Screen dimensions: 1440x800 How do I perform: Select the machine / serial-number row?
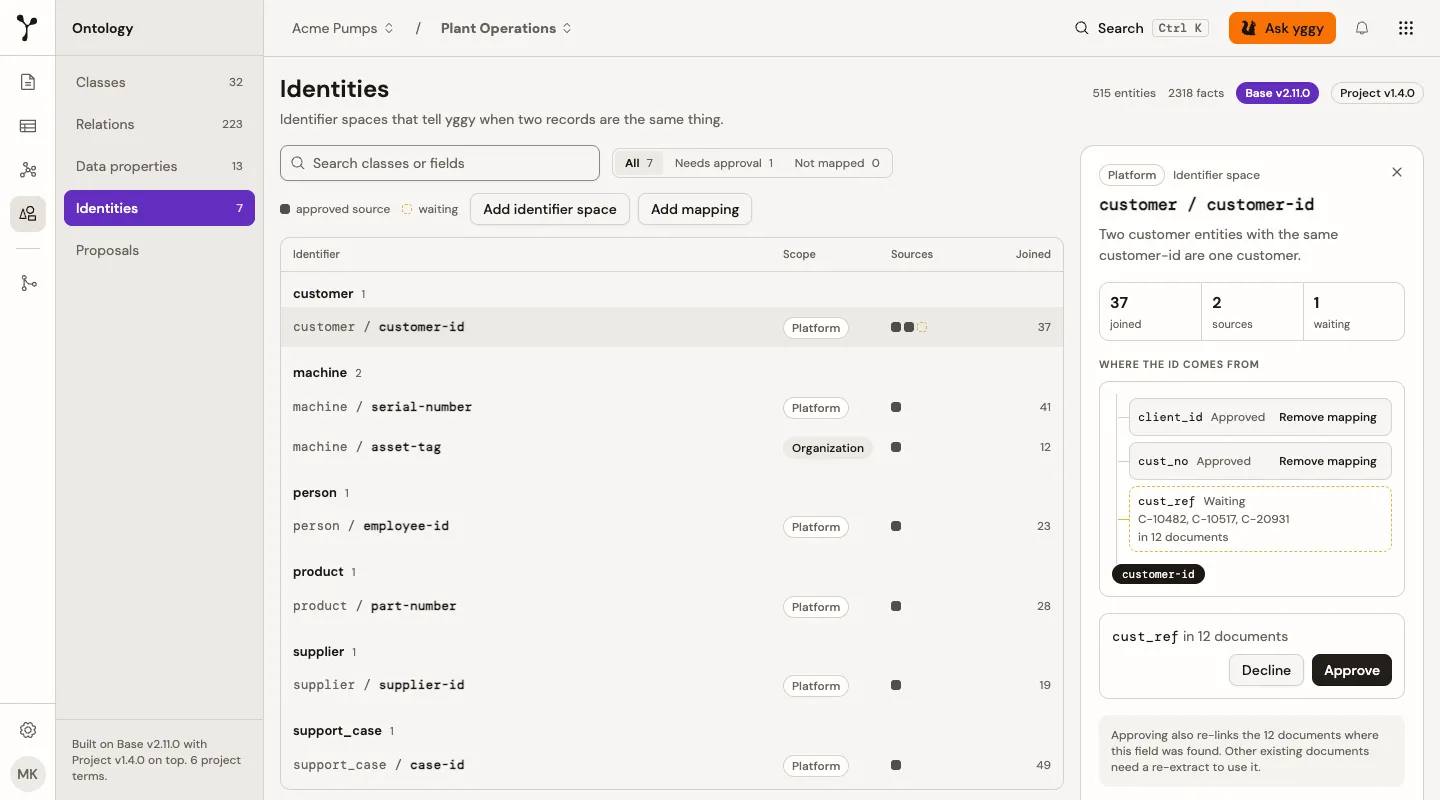672,407
